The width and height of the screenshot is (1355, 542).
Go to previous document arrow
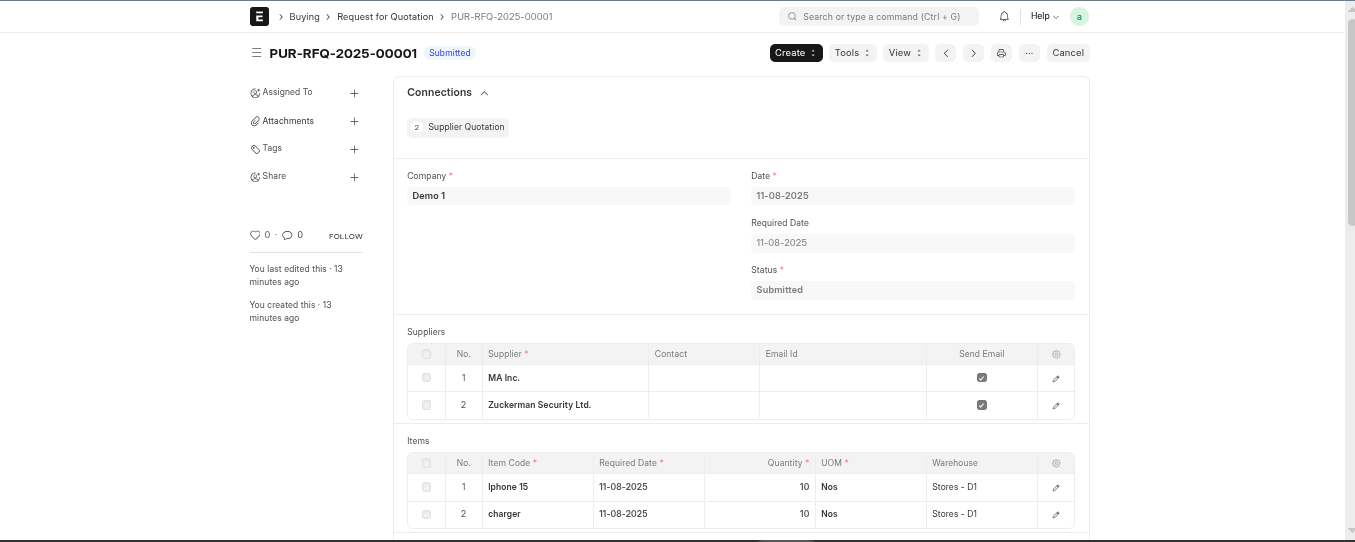[946, 53]
